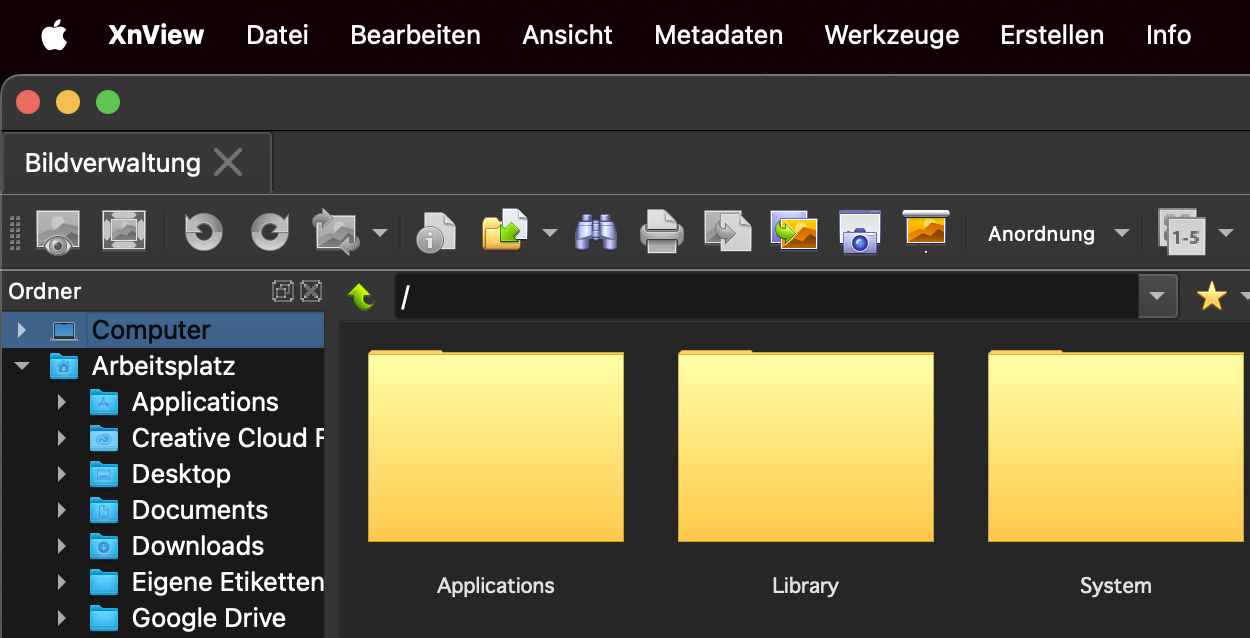Select the Library folder thumbnail

click(806, 446)
